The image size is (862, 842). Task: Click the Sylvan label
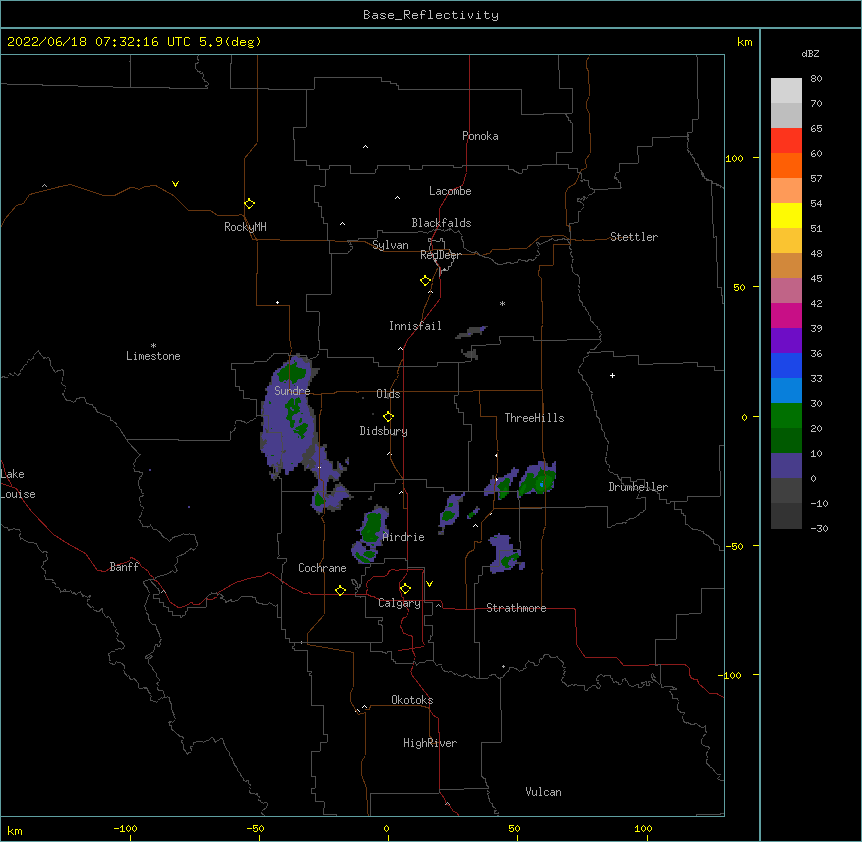(390, 245)
